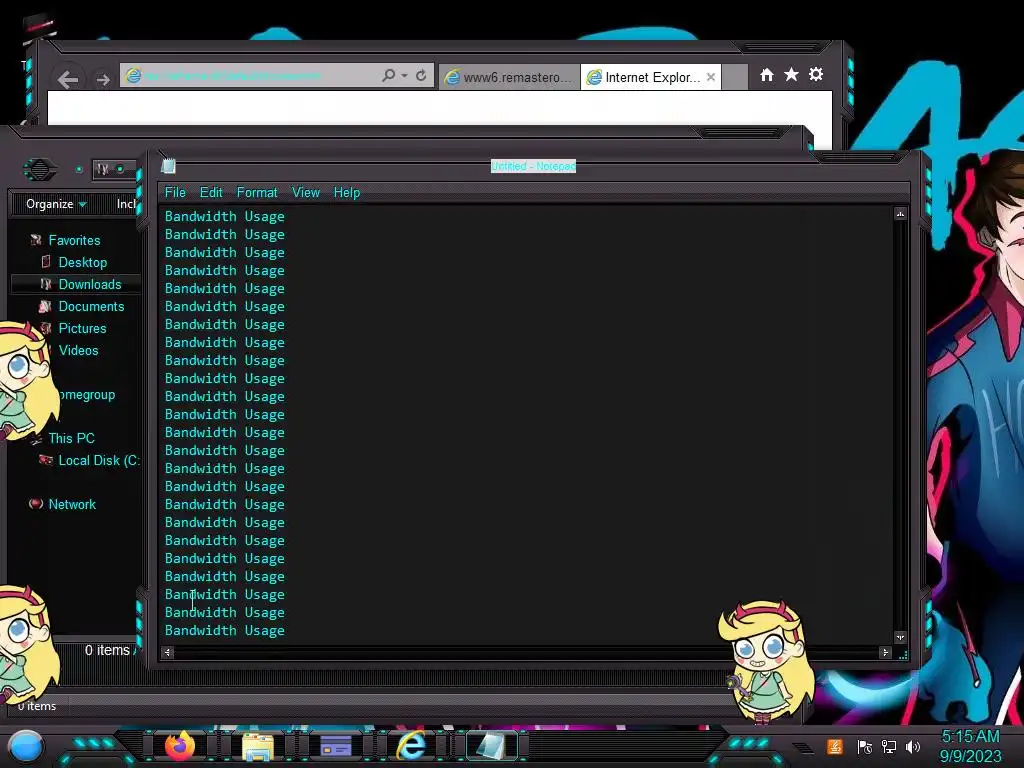Open the purple window taskbar app

pos(336,746)
